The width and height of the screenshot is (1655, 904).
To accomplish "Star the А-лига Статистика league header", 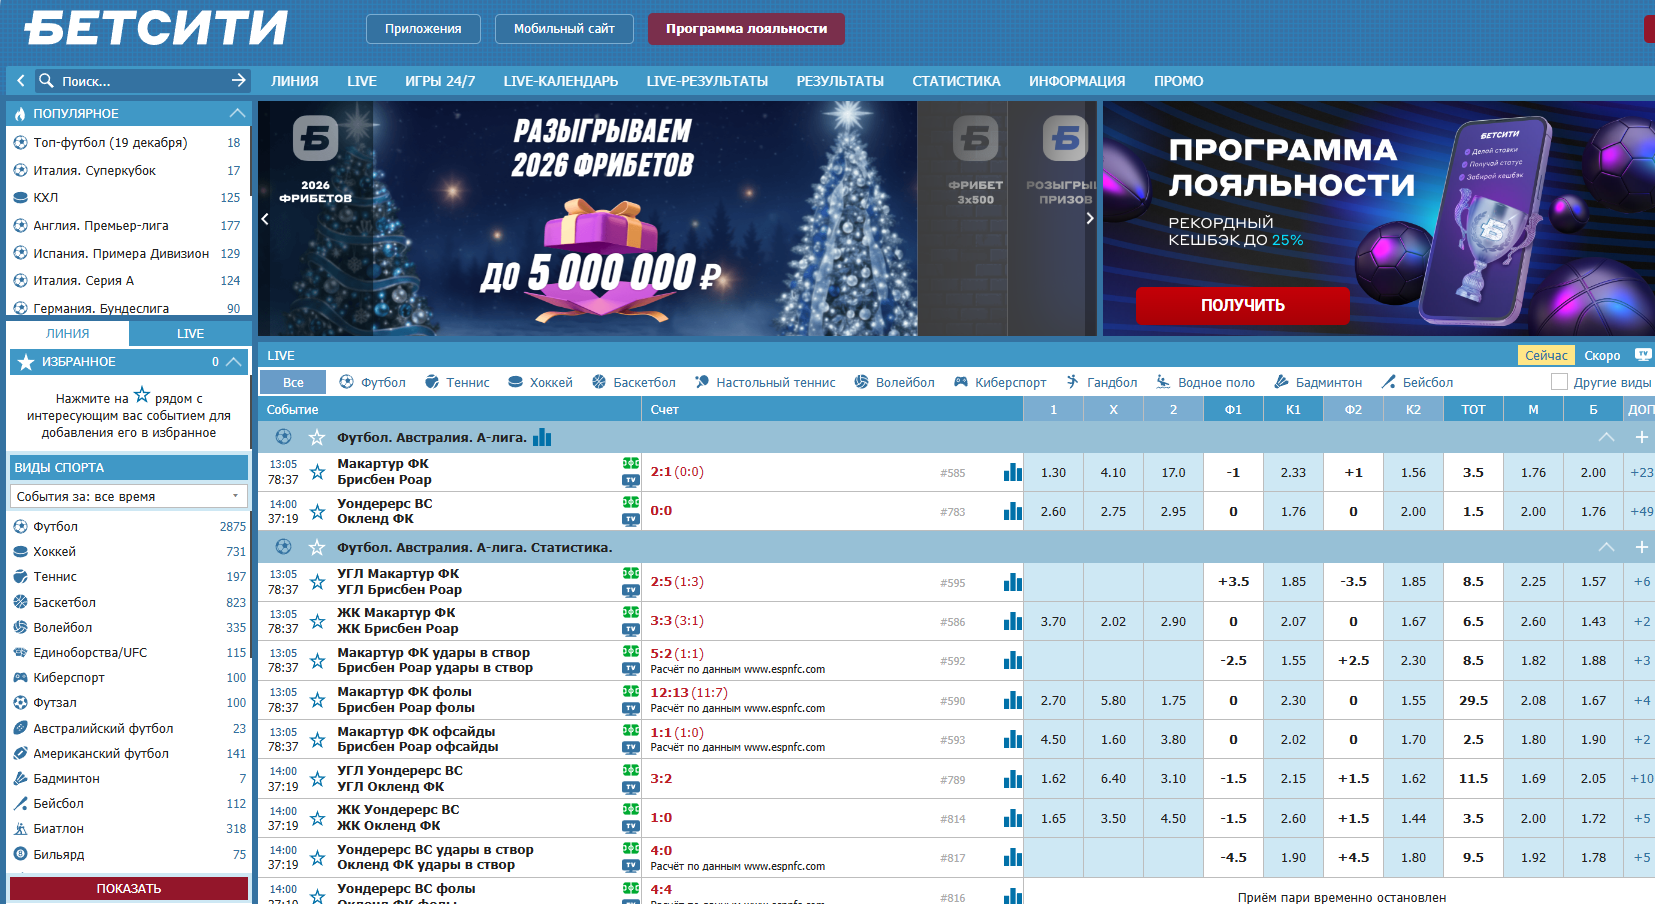I will (x=317, y=547).
